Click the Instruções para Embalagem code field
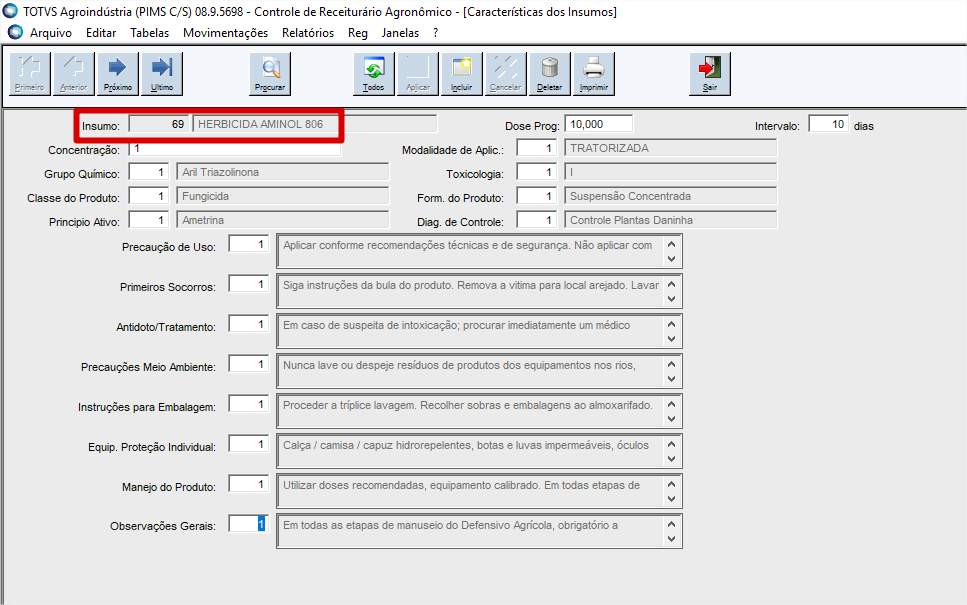This screenshot has height=605, width=967. point(249,405)
